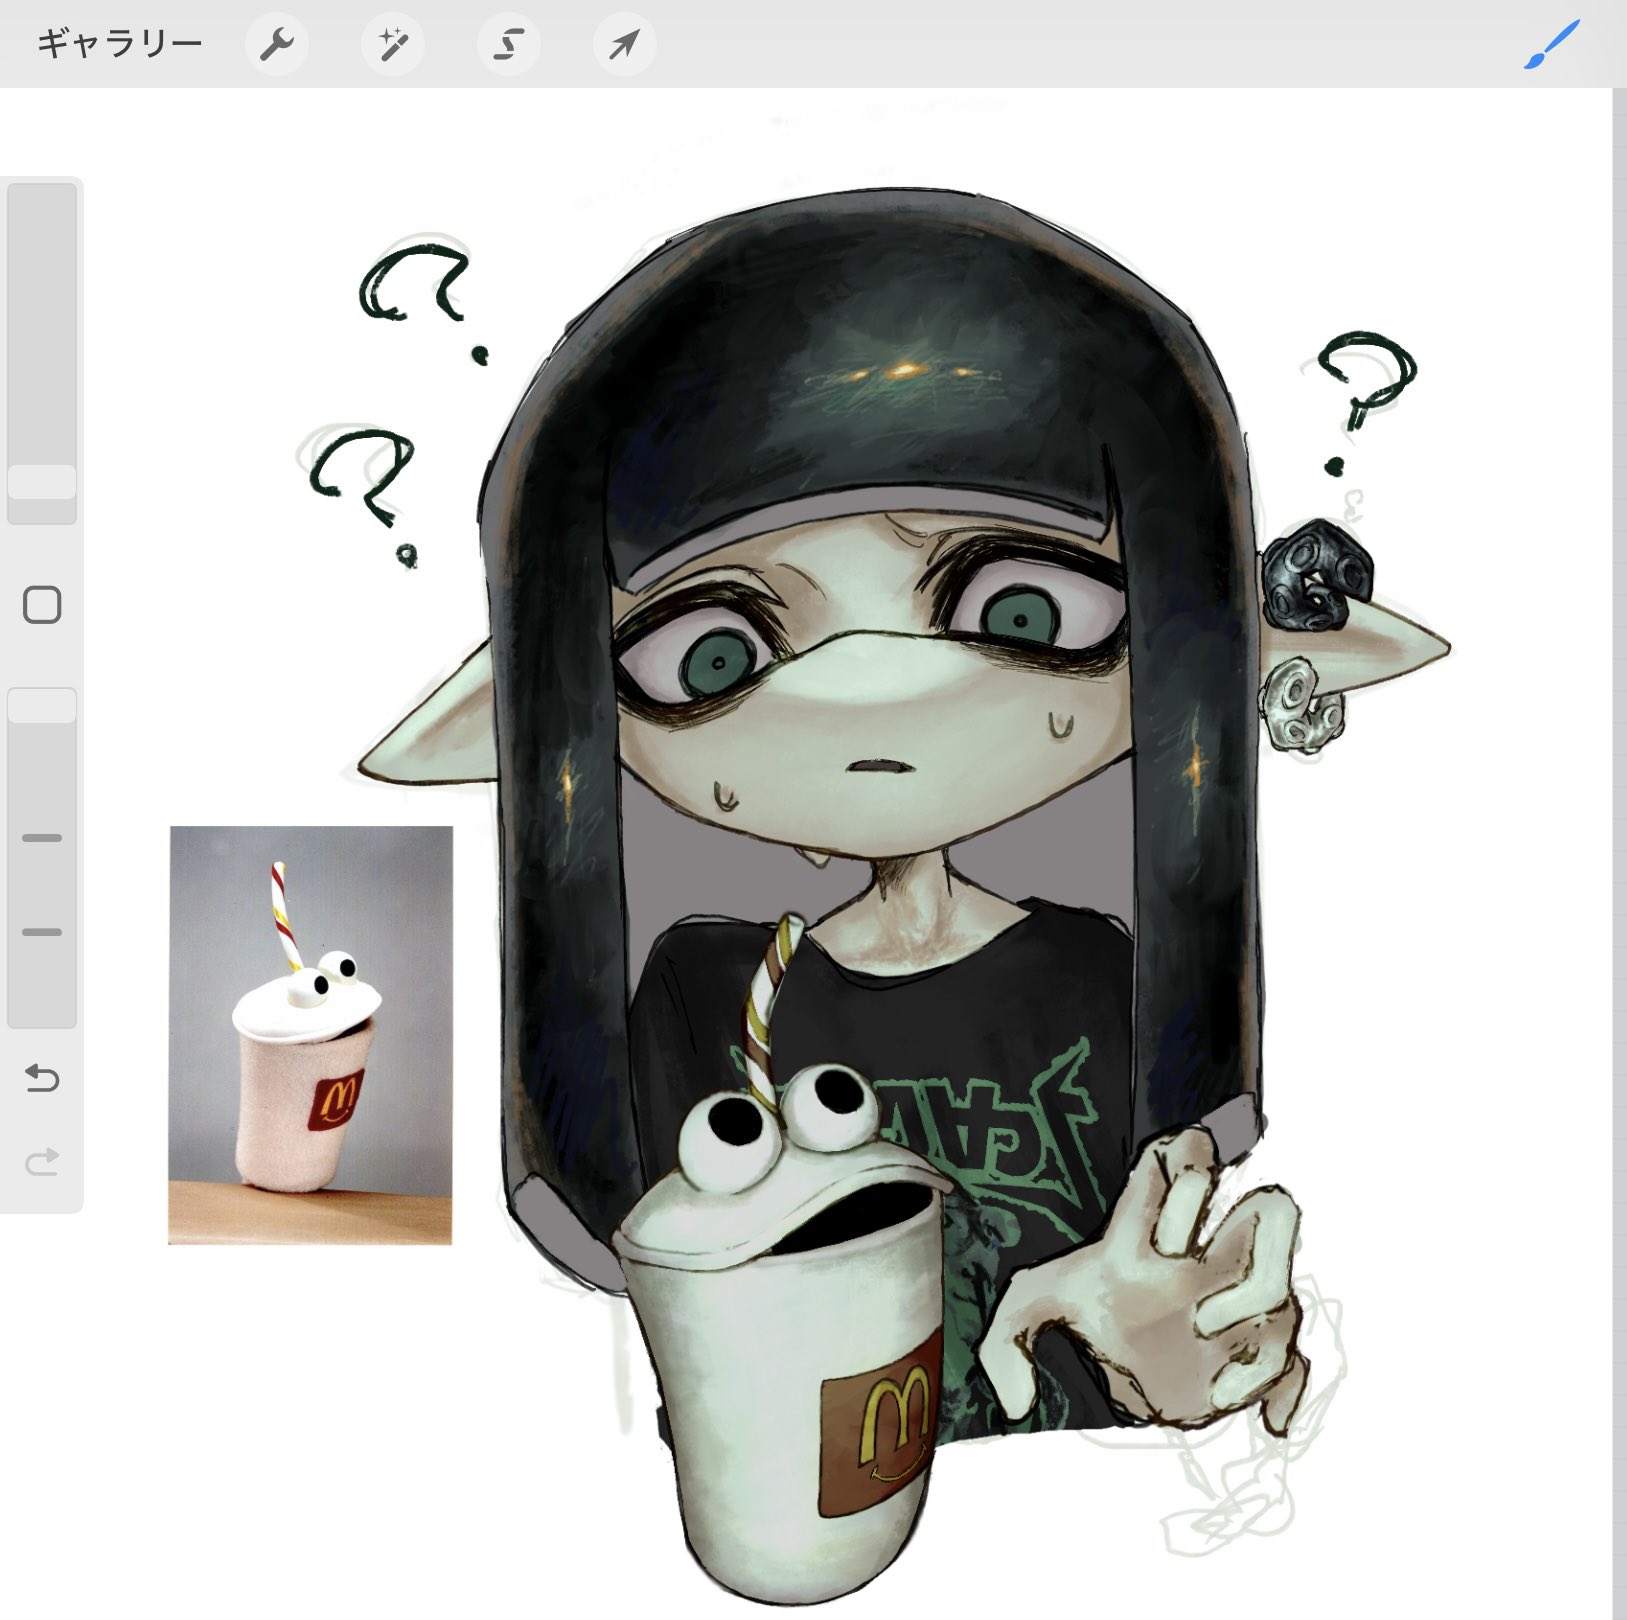Select the Selection S-shaped tool
This screenshot has width=1627, height=1620.
click(509, 44)
